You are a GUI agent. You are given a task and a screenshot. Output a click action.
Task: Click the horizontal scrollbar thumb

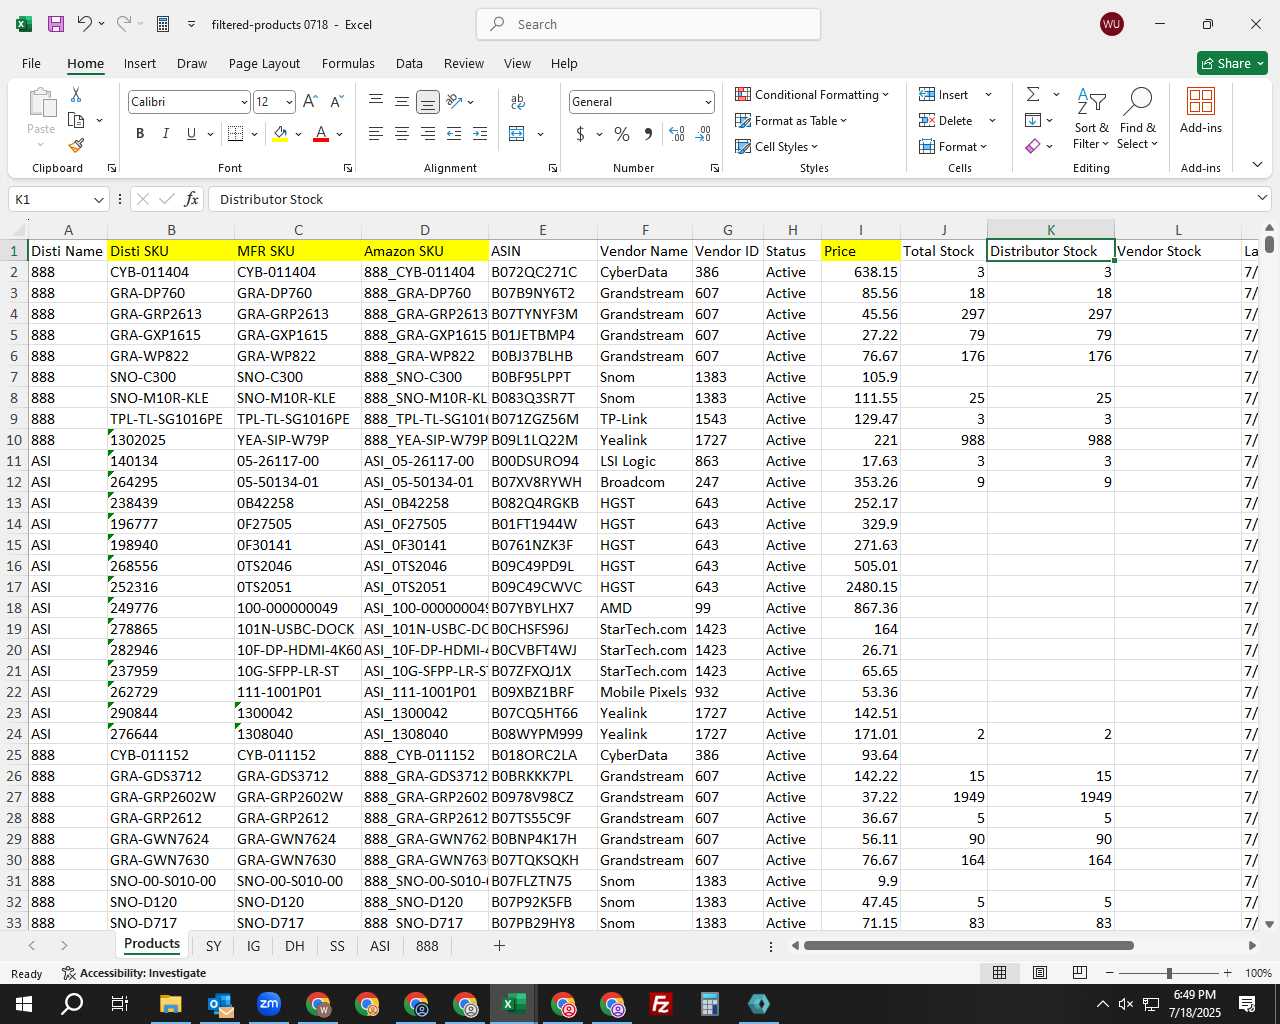[968, 945]
